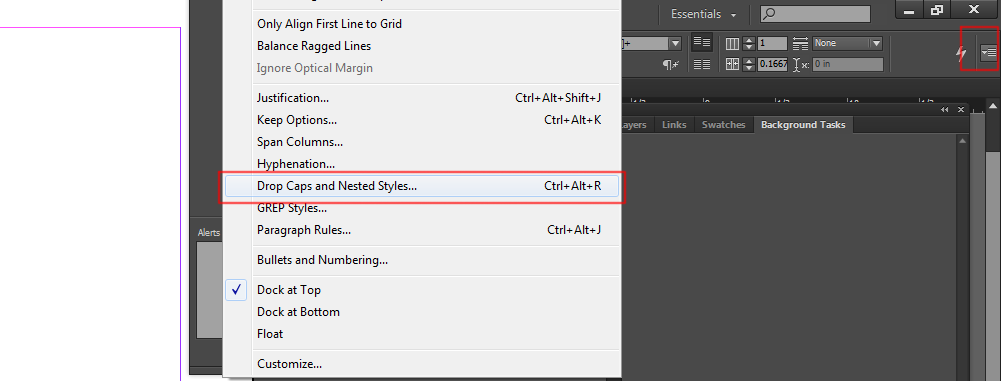Switch to the Swatches tab
The image size is (1005, 381).
click(x=723, y=125)
